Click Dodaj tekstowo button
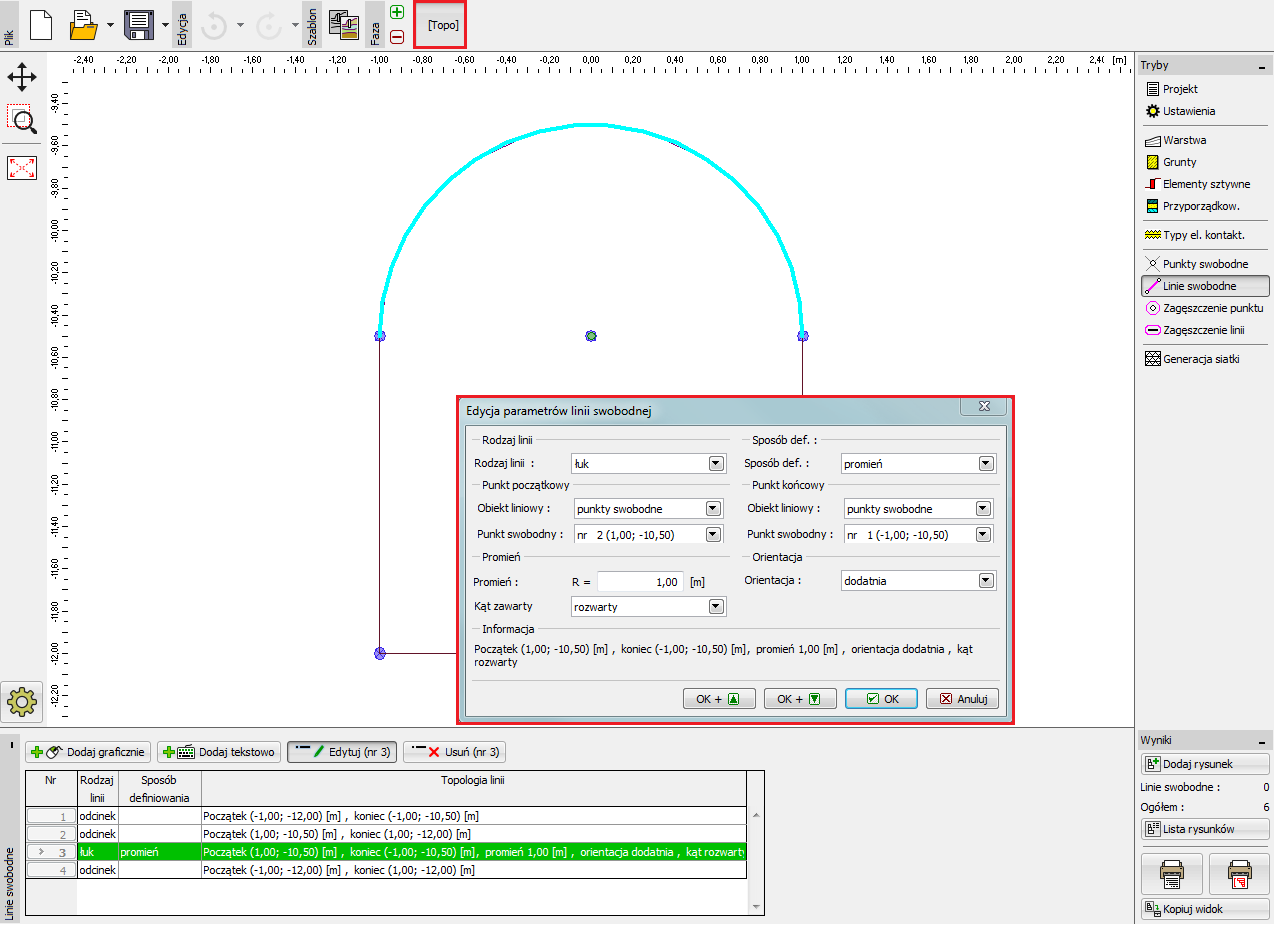 tap(219, 752)
